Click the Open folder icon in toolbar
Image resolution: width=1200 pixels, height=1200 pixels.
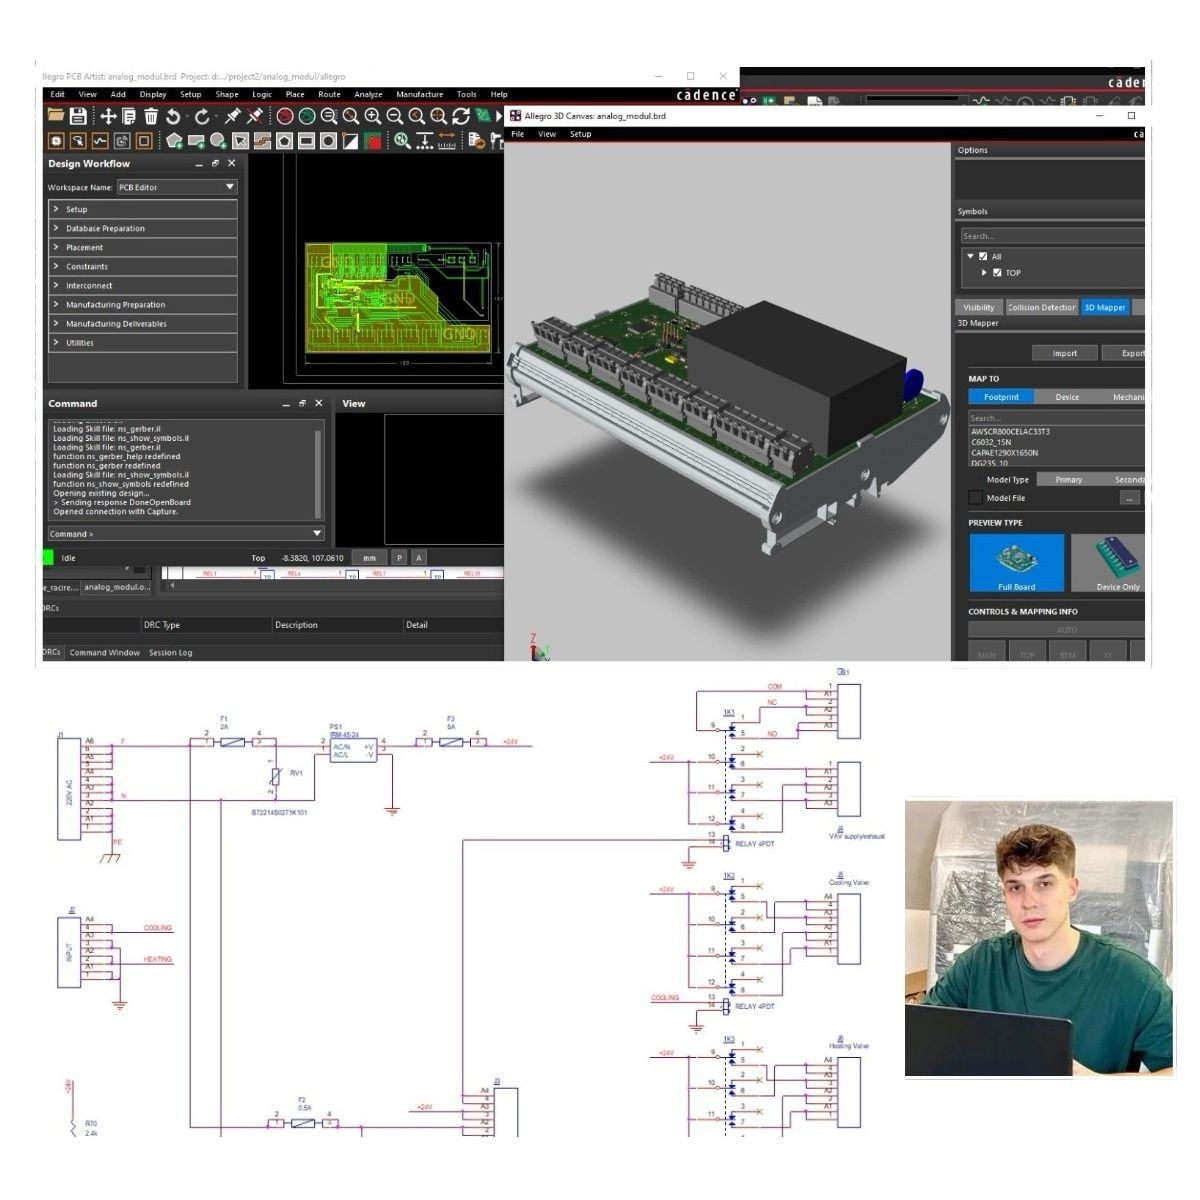click(x=56, y=117)
